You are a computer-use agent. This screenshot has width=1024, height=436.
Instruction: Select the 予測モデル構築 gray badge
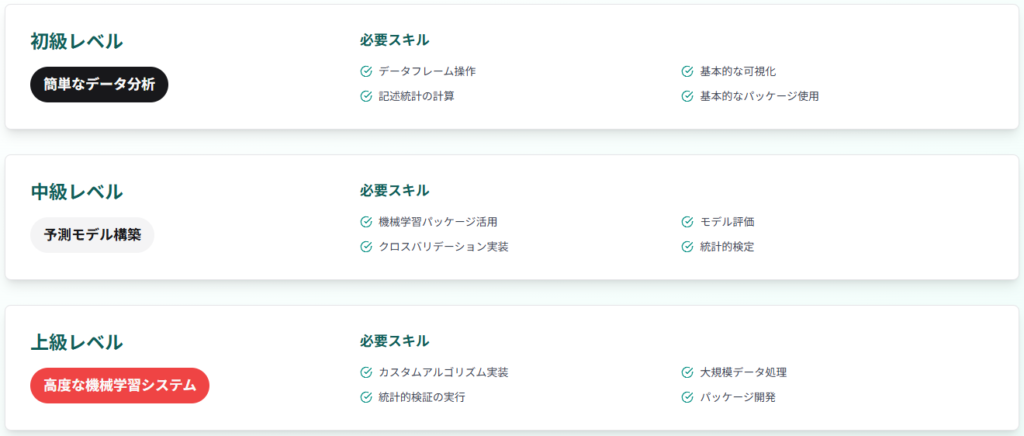(92, 235)
